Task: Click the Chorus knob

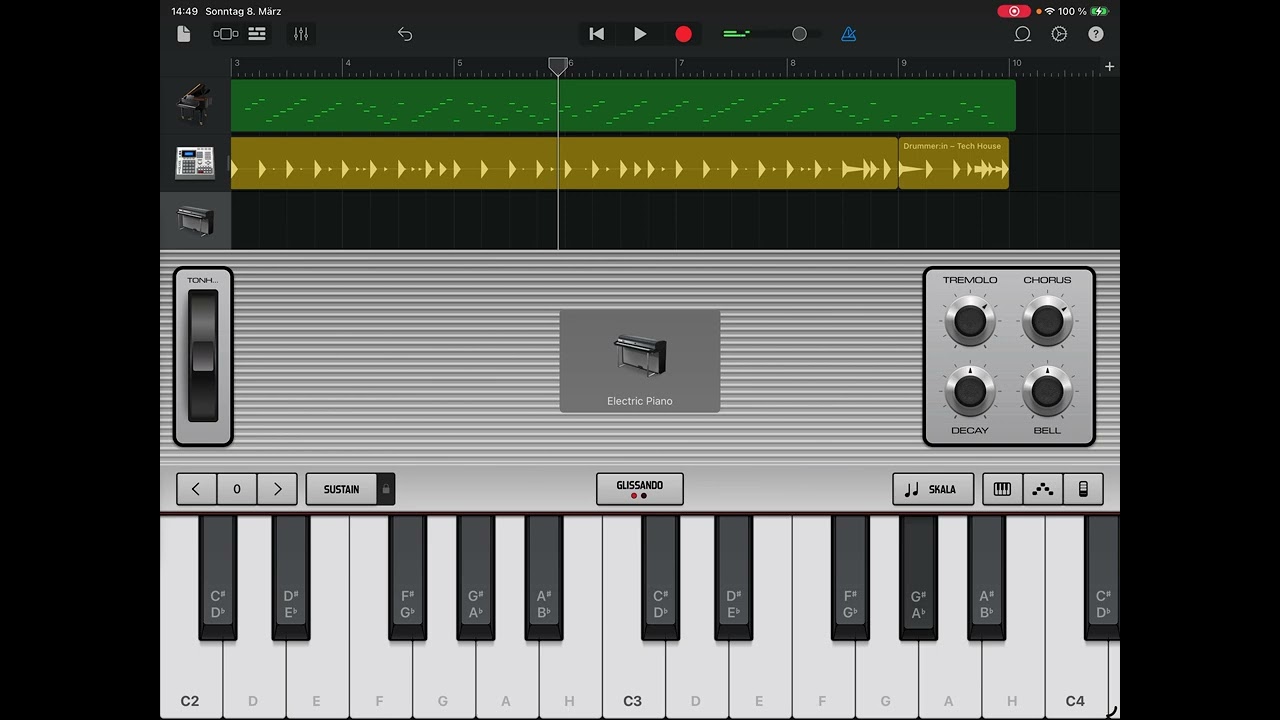Action: pyautogui.click(x=1047, y=321)
